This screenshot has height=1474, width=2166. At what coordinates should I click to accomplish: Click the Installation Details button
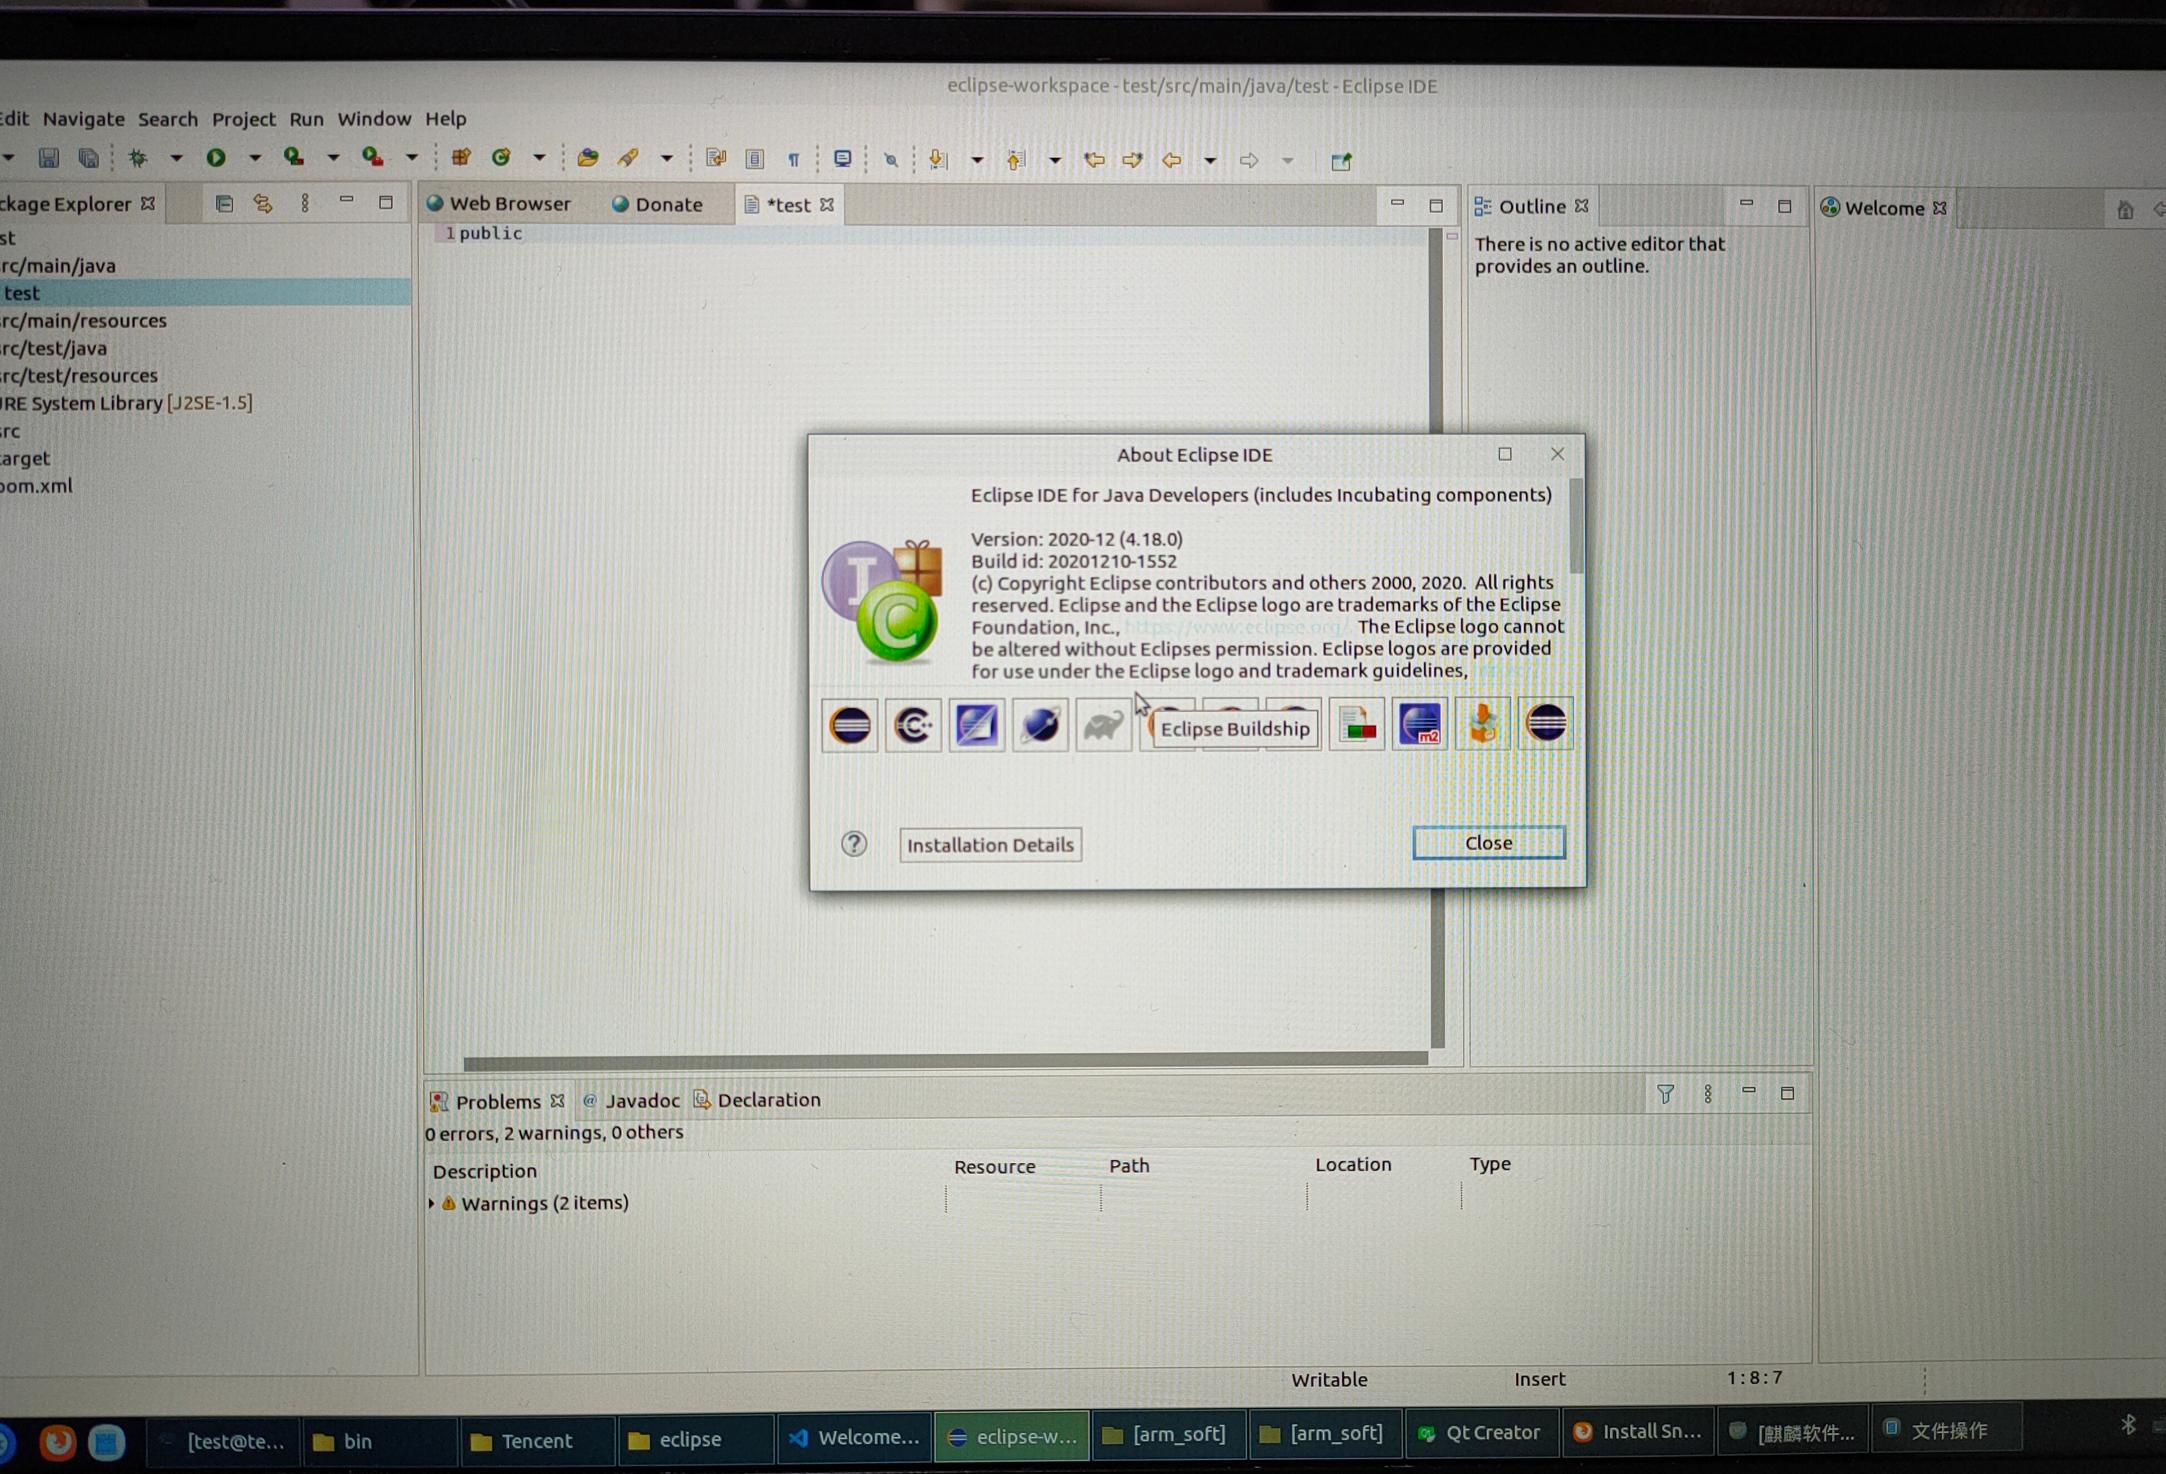pos(990,845)
